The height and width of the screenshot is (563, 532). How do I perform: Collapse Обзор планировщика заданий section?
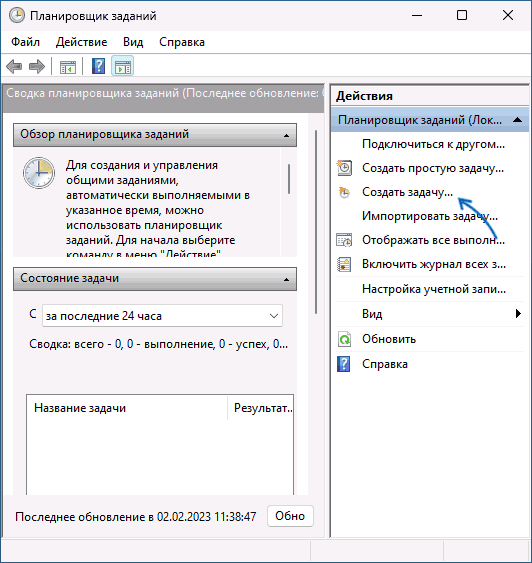[x=286, y=135]
